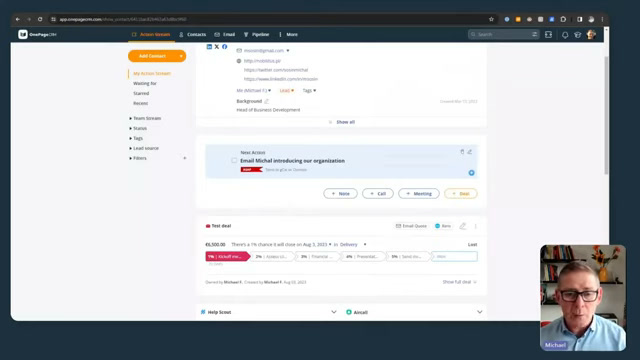640x360 pixels.
Task: Open browser extensions puzzle icon
Action: tap(563, 19)
